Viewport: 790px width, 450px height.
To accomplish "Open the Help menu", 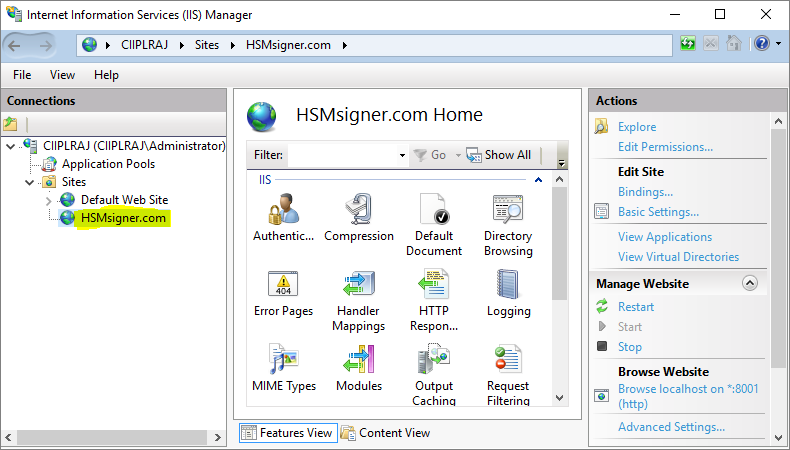I will click(106, 75).
